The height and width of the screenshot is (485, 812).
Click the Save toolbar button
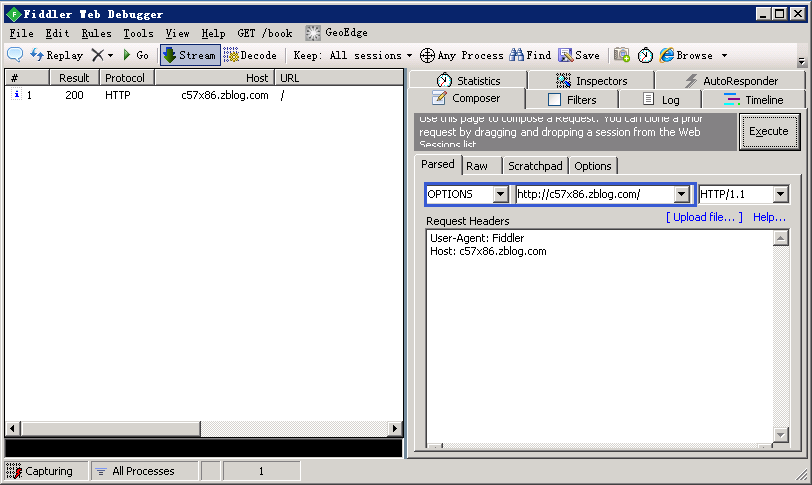(579, 55)
